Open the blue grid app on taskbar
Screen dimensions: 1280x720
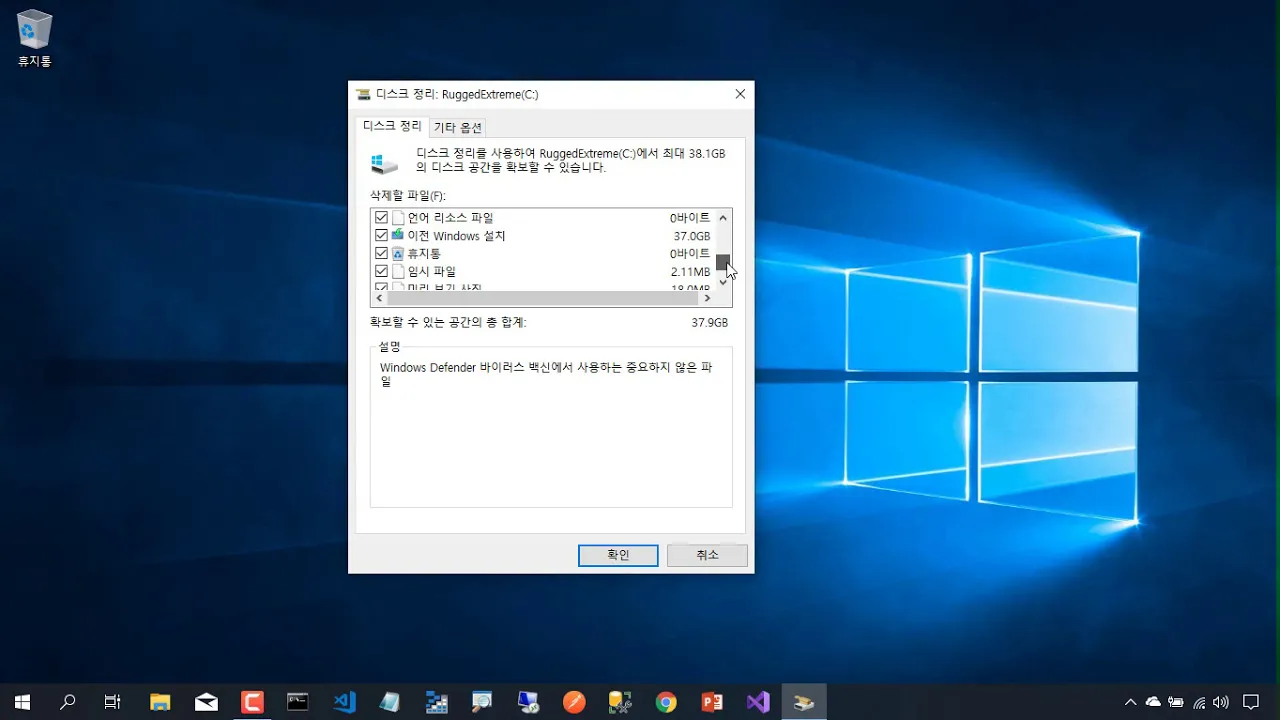point(436,702)
